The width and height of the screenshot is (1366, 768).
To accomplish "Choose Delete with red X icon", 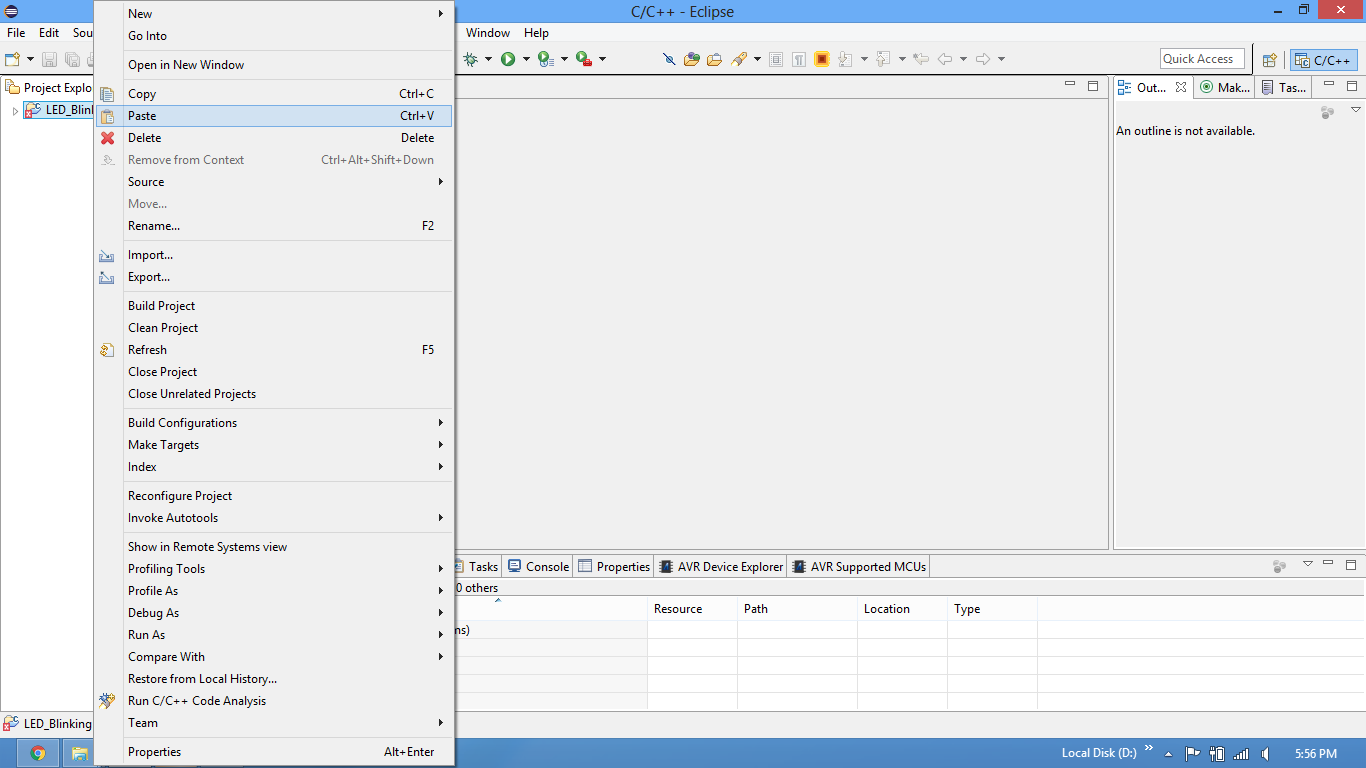I will (x=274, y=138).
